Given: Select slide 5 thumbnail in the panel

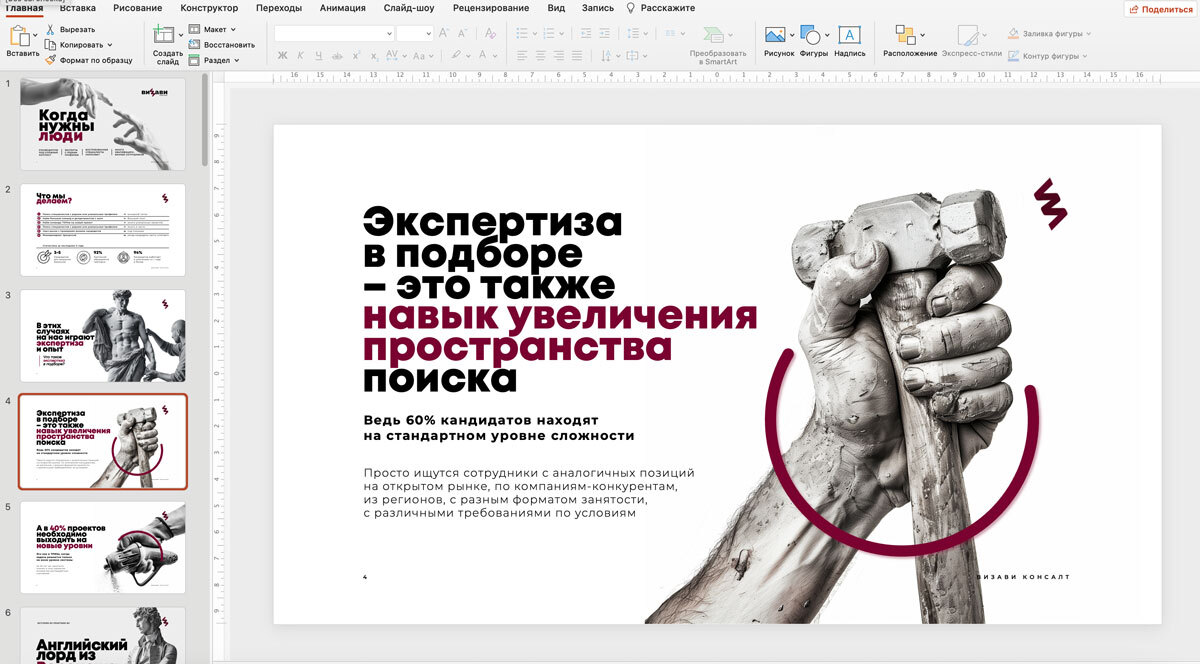Looking at the screenshot, I should tap(103, 547).
